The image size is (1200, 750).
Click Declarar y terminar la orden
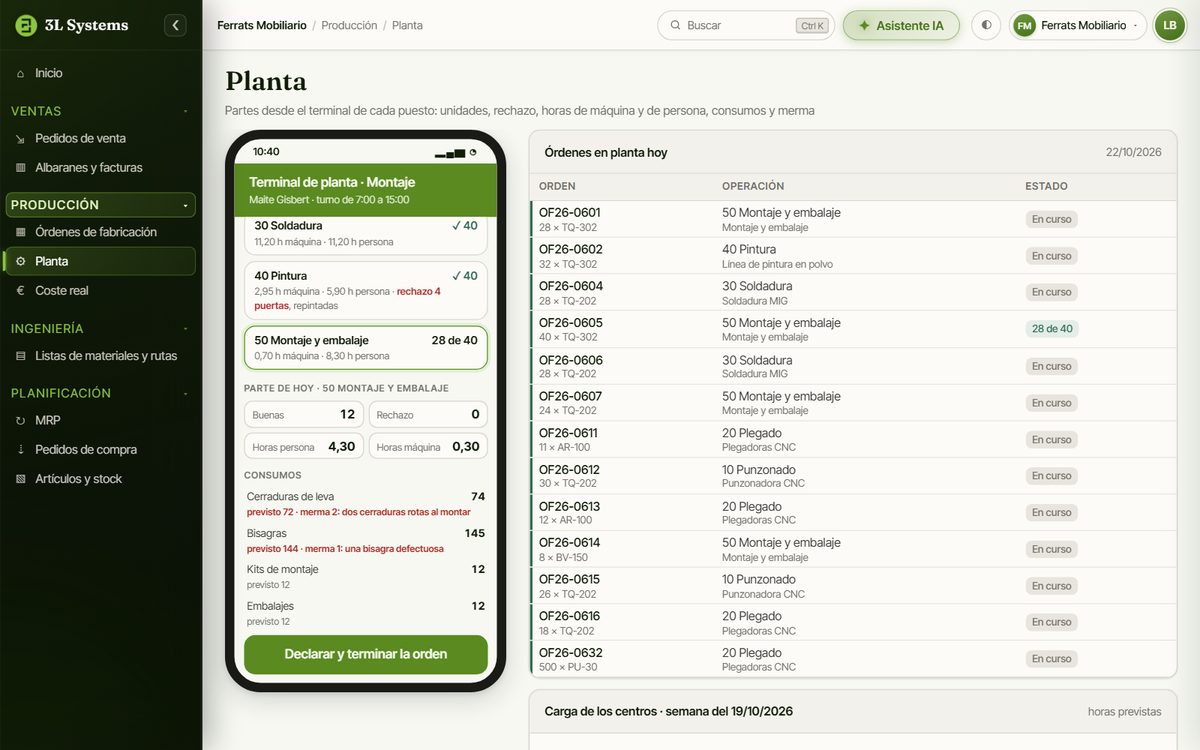click(x=366, y=654)
